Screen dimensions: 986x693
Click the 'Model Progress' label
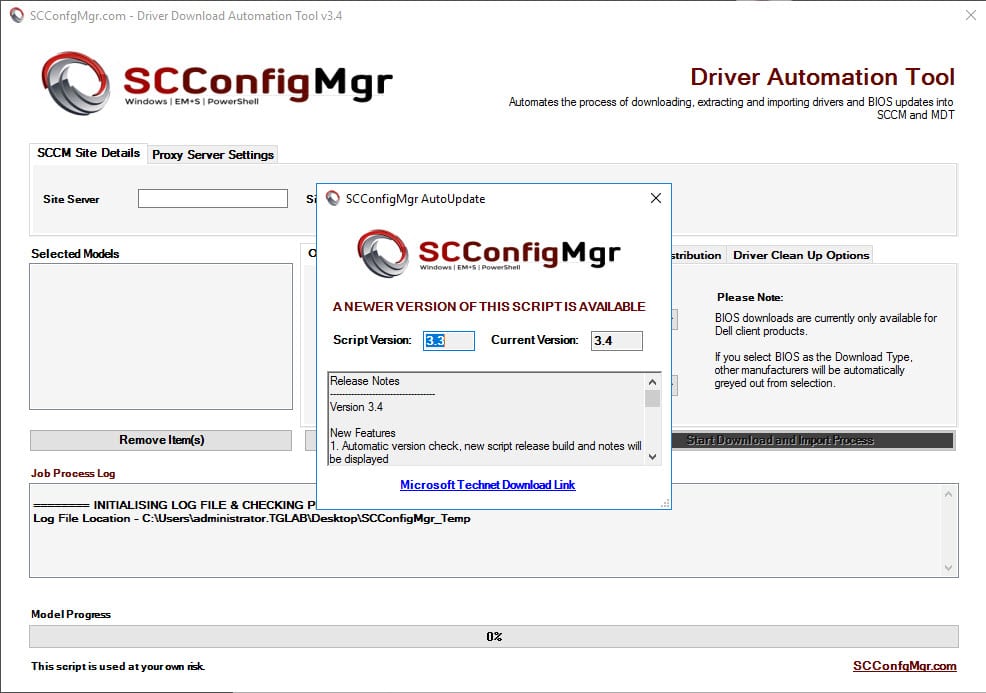coord(70,614)
